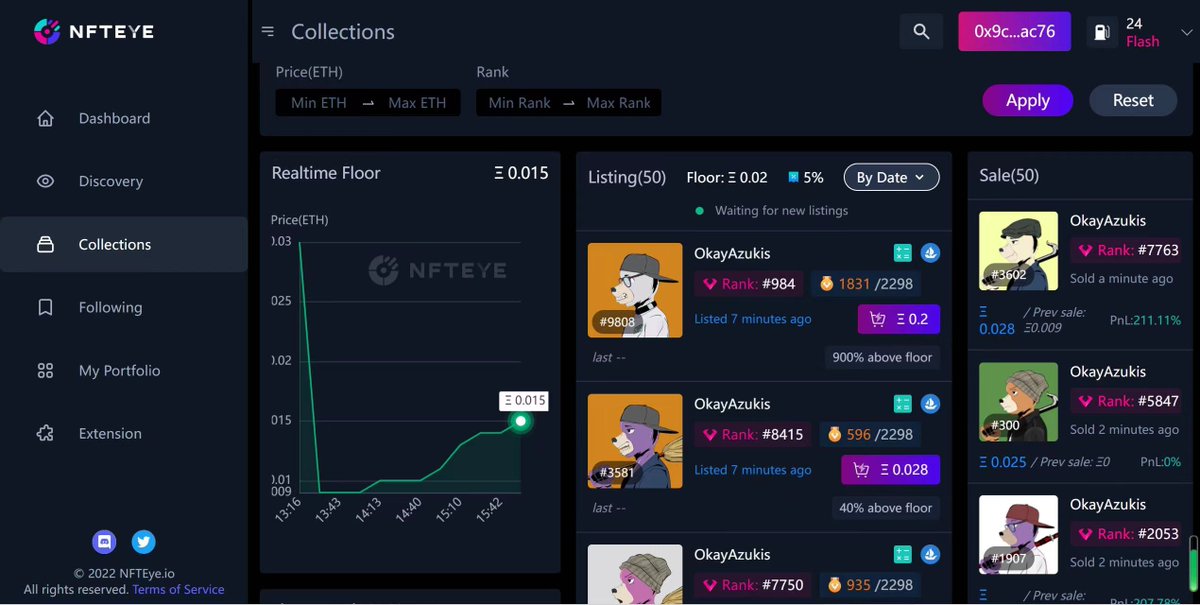Click OpenSea icon on the #9808 listing
This screenshot has height=605, width=1200.
(x=931, y=253)
